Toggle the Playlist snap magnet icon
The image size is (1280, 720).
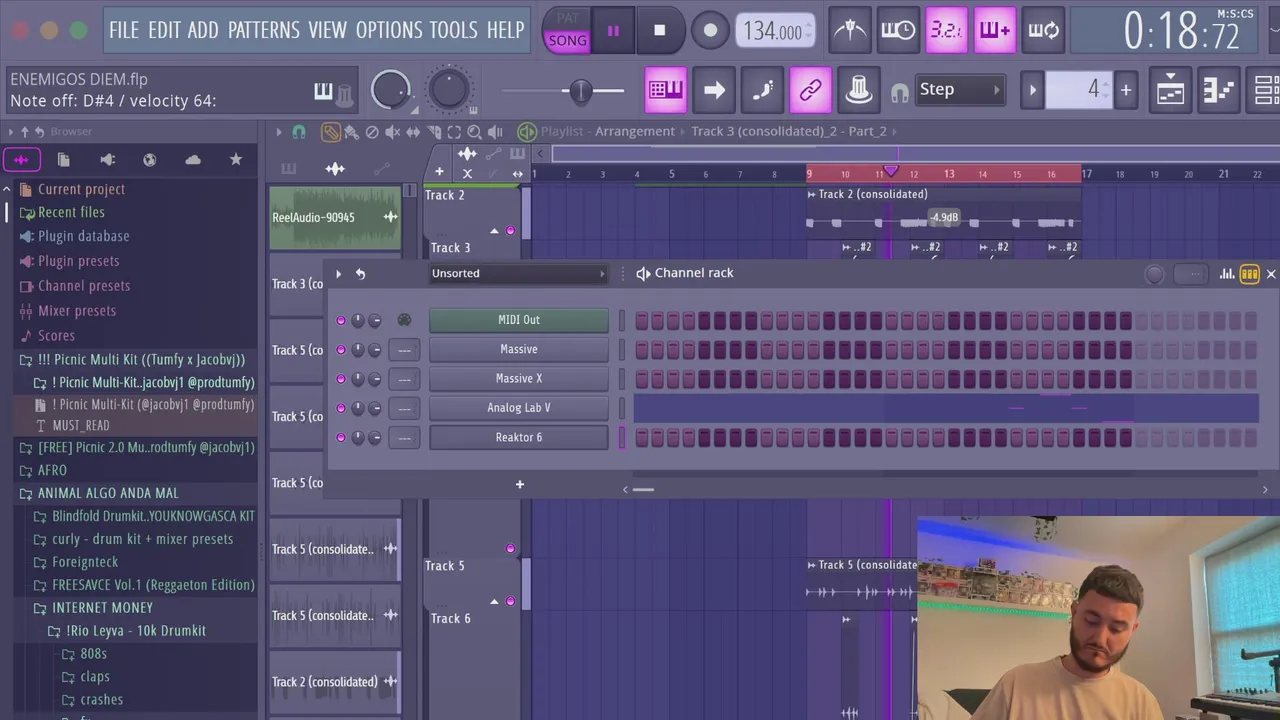tap(298, 131)
